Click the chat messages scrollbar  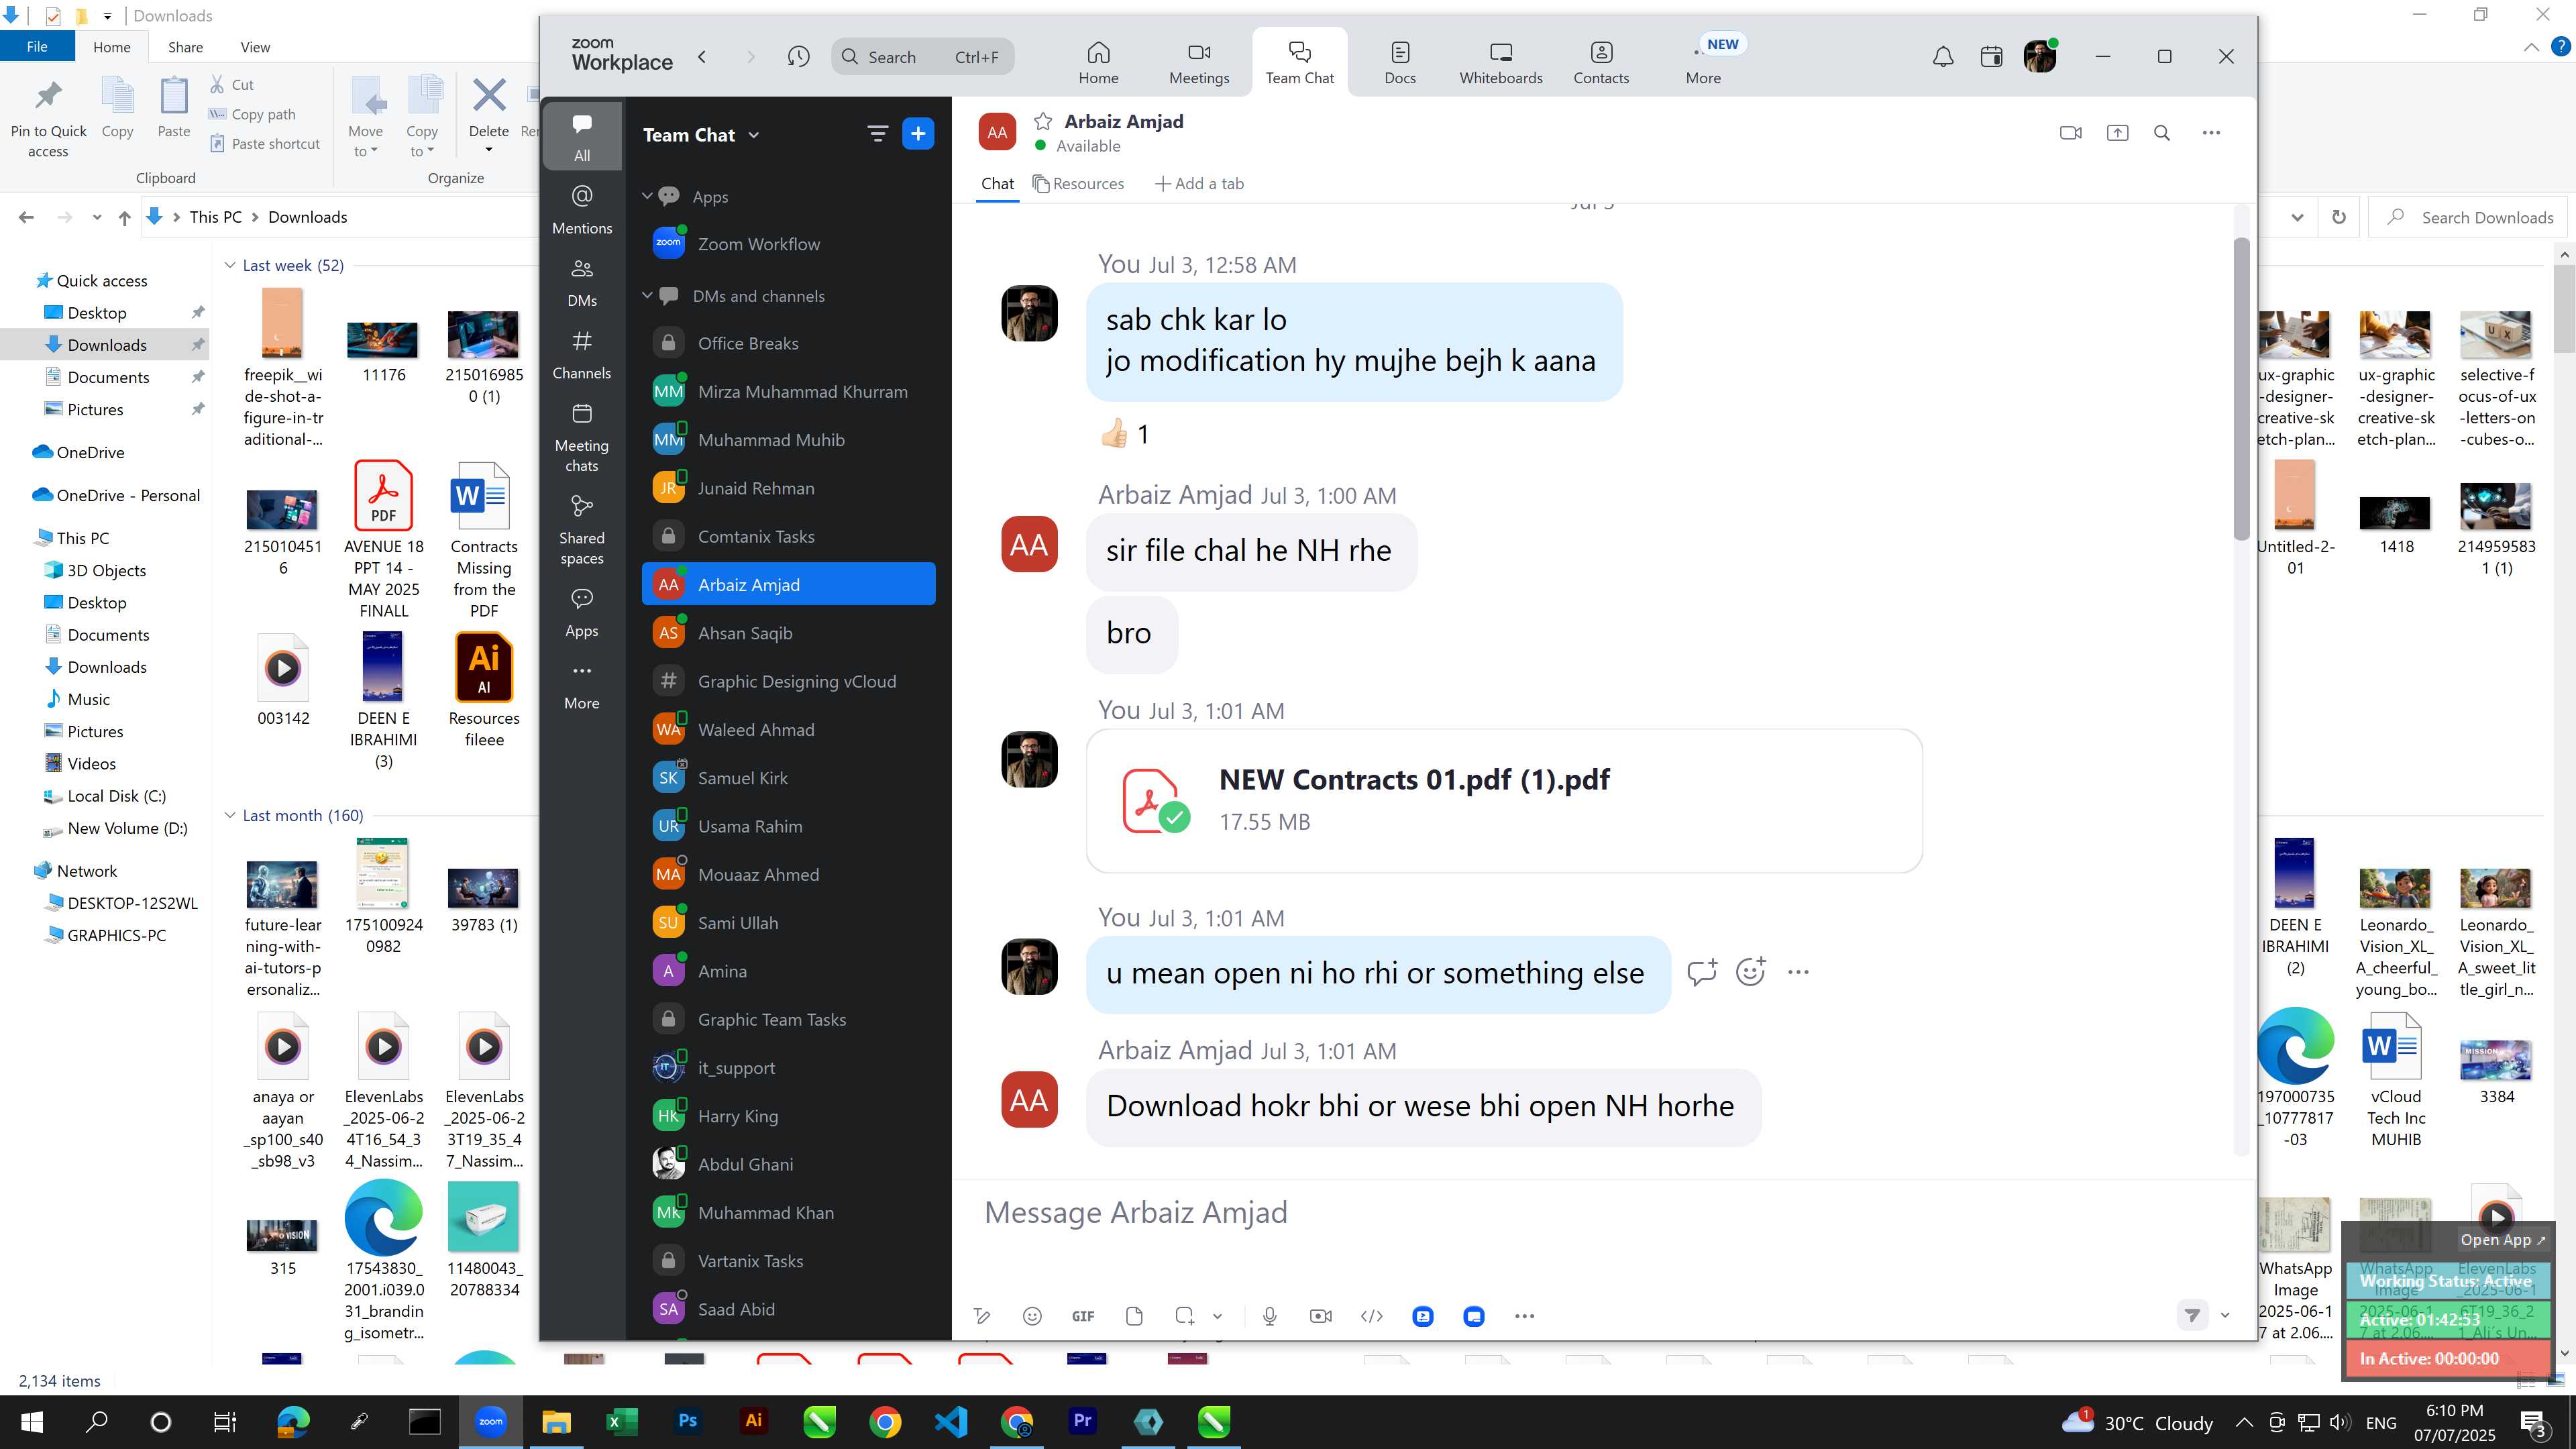[x=2241, y=389]
